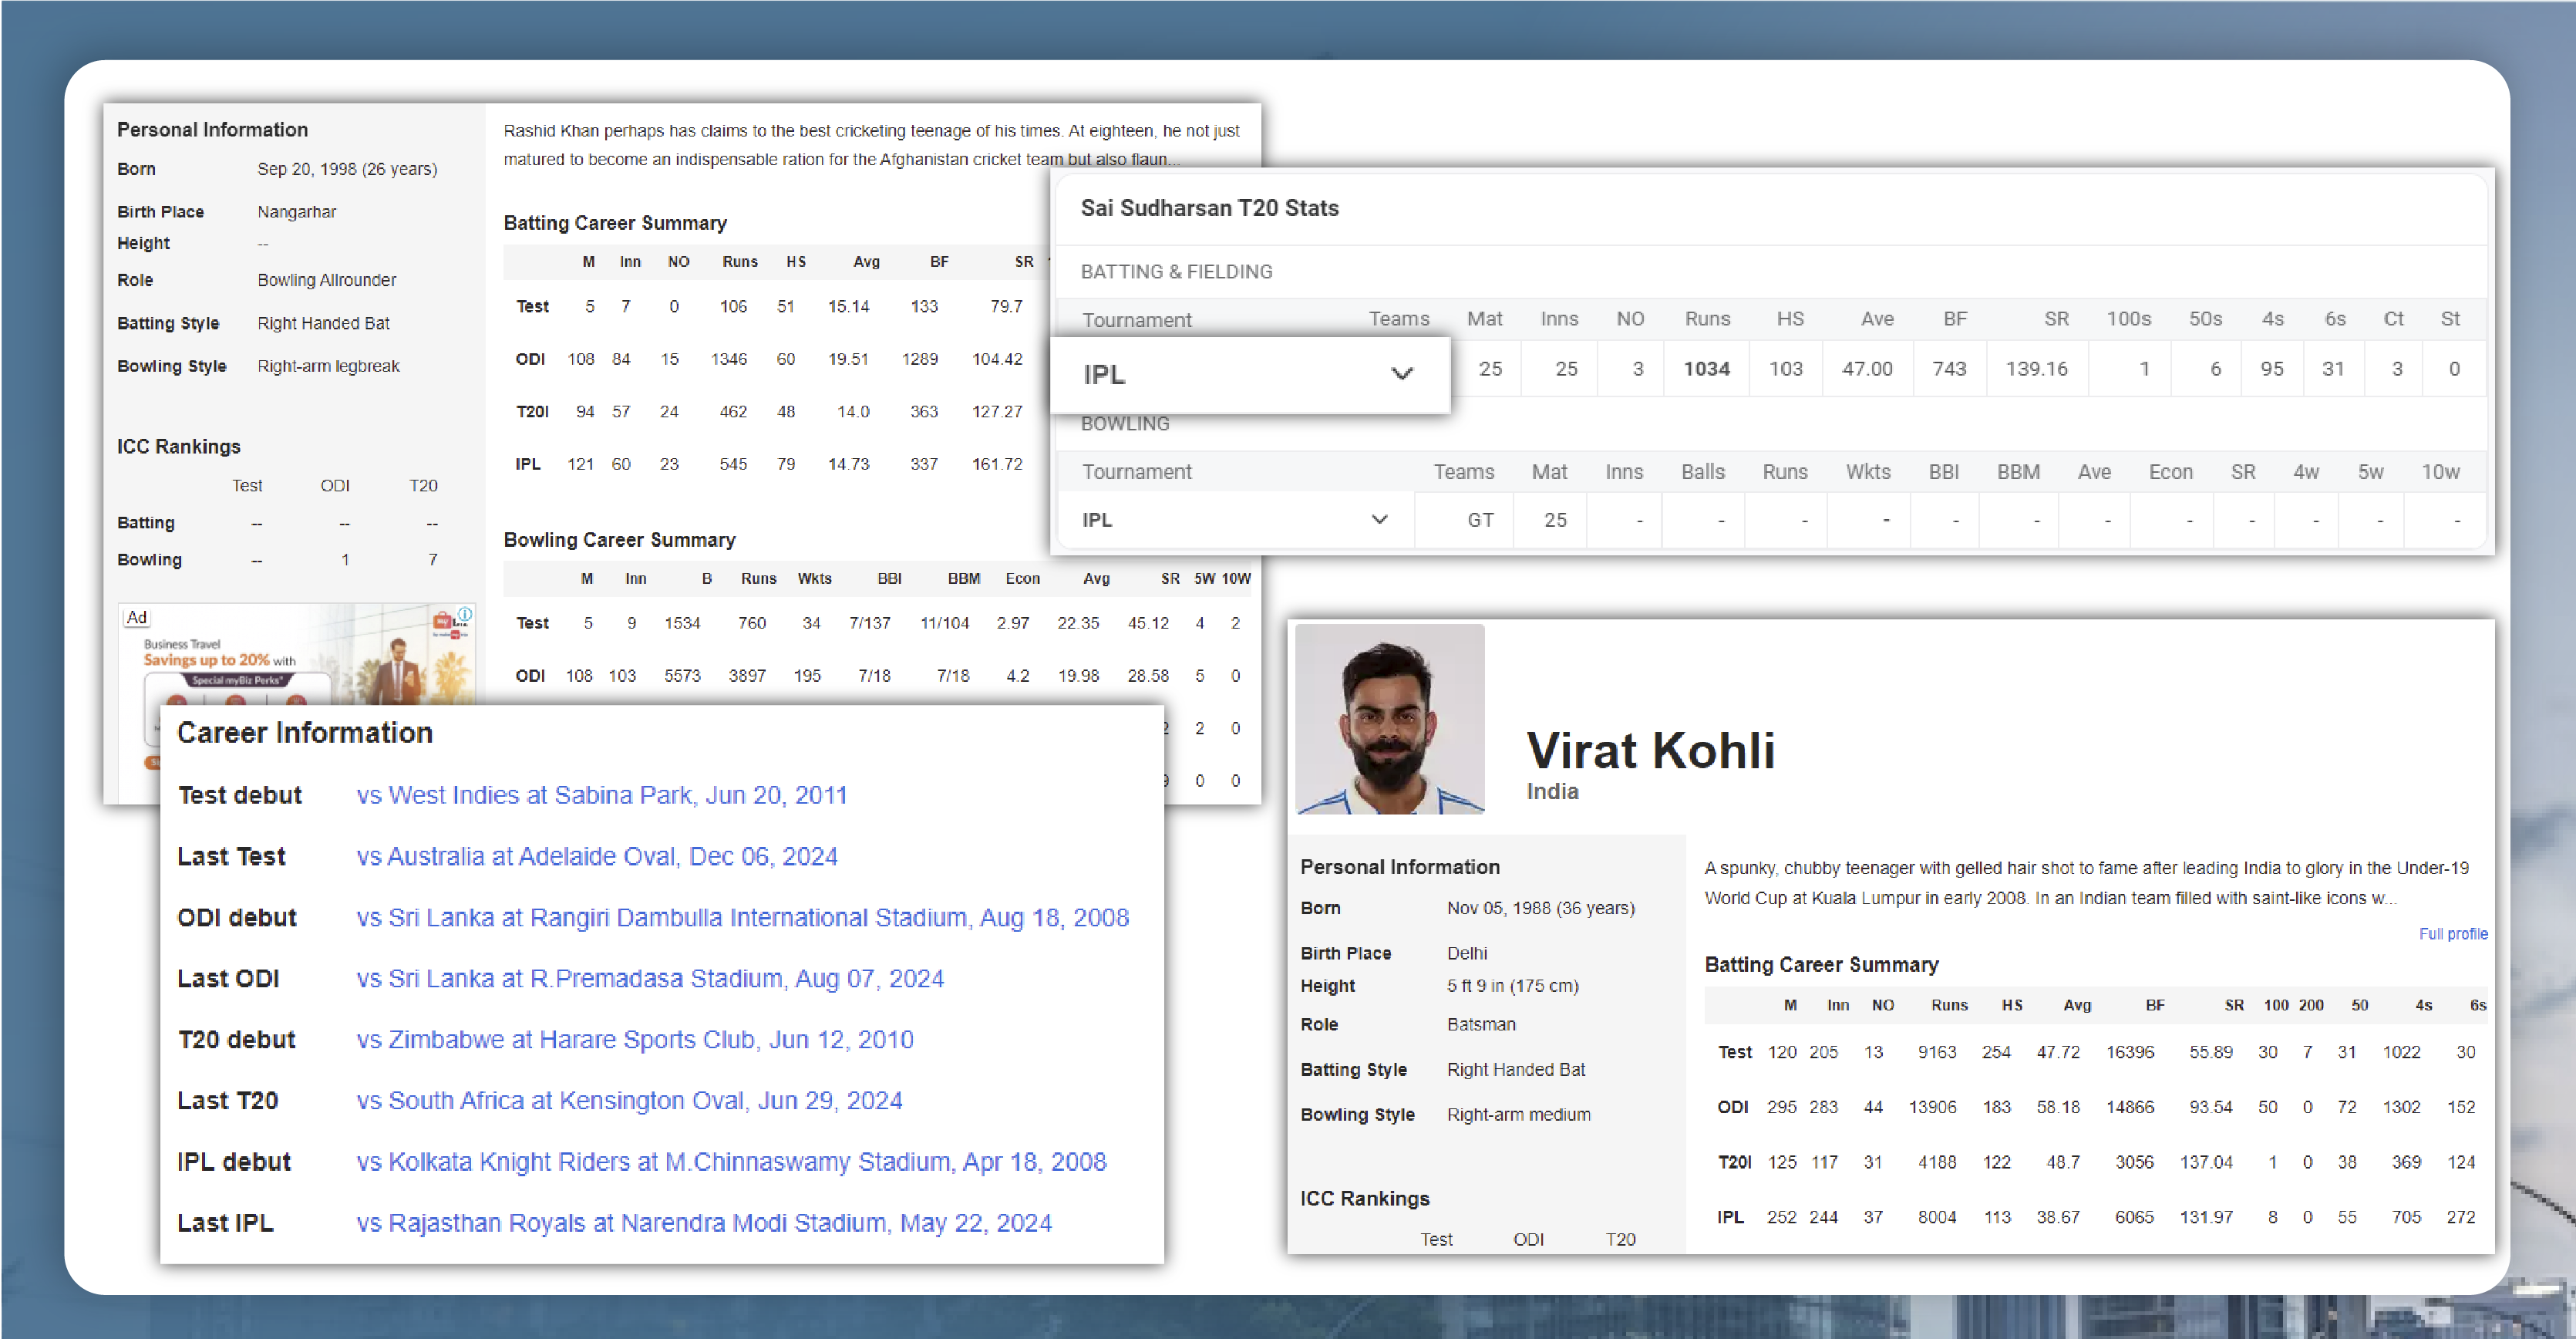This screenshot has width=2576, height=1339.
Task: Click Rashid Khan Test best bowling 7/137
Action: pyautogui.click(x=870, y=623)
